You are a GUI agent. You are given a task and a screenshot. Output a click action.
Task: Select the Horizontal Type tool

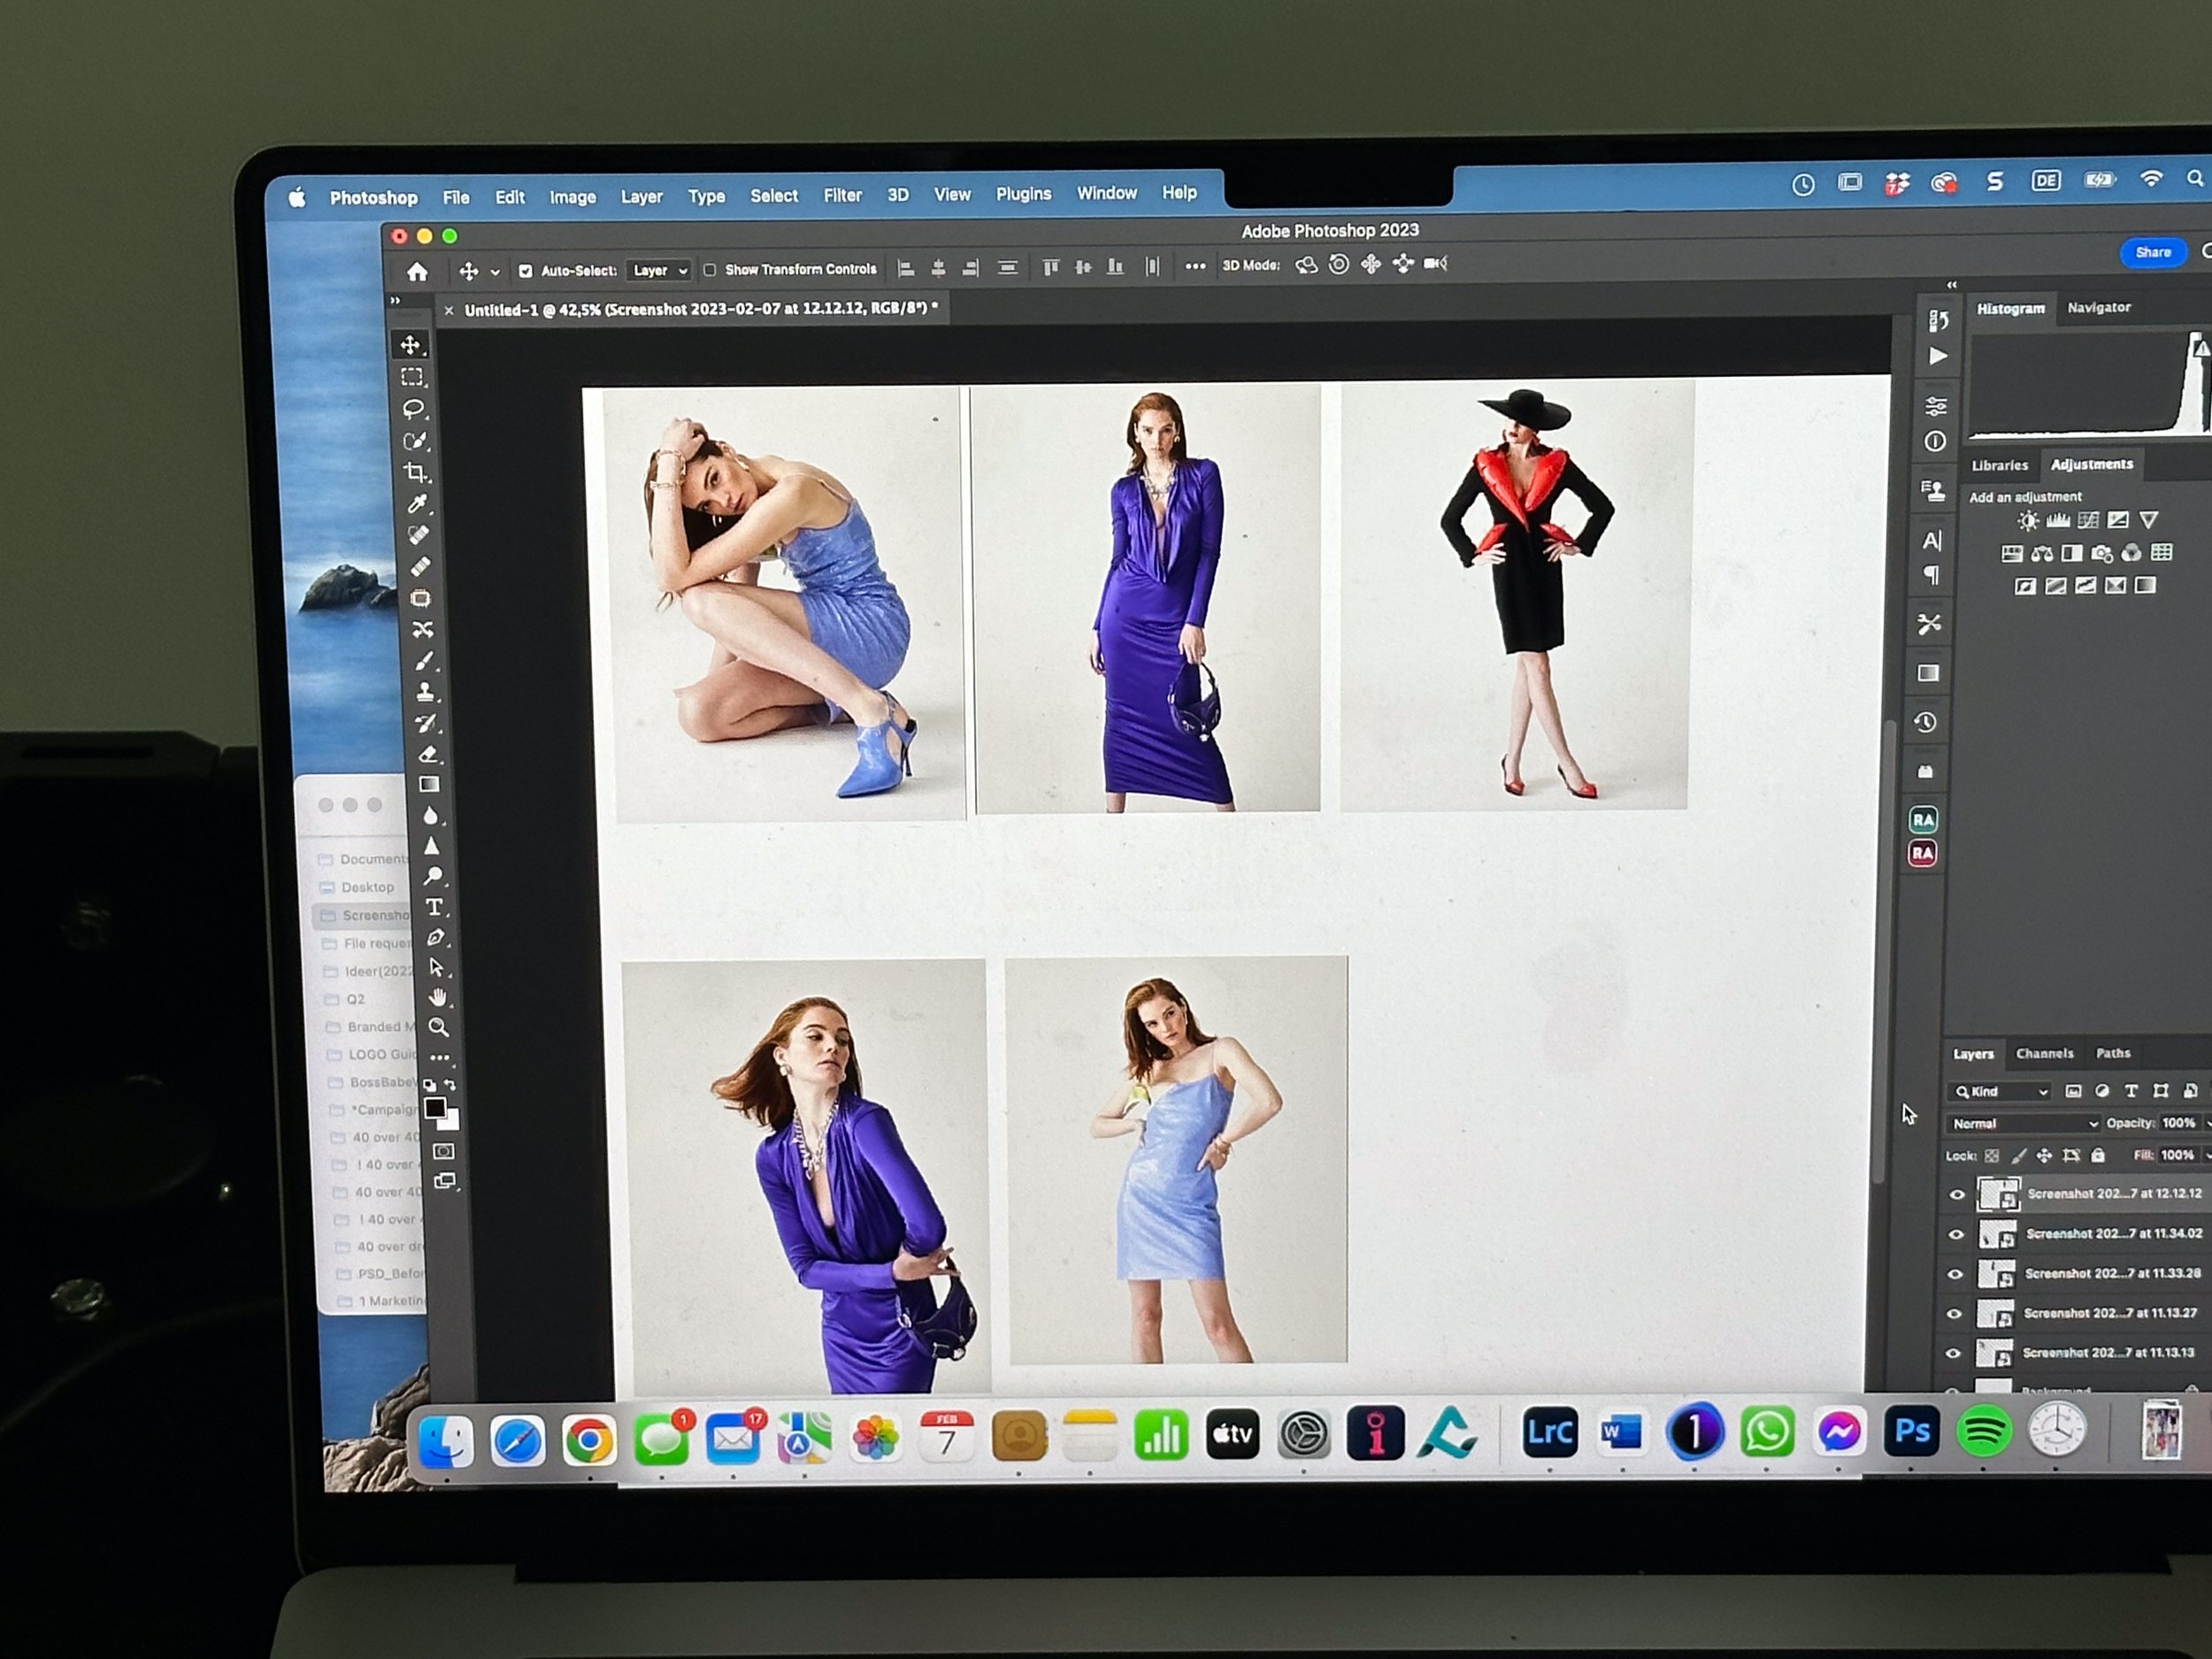(434, 907)
